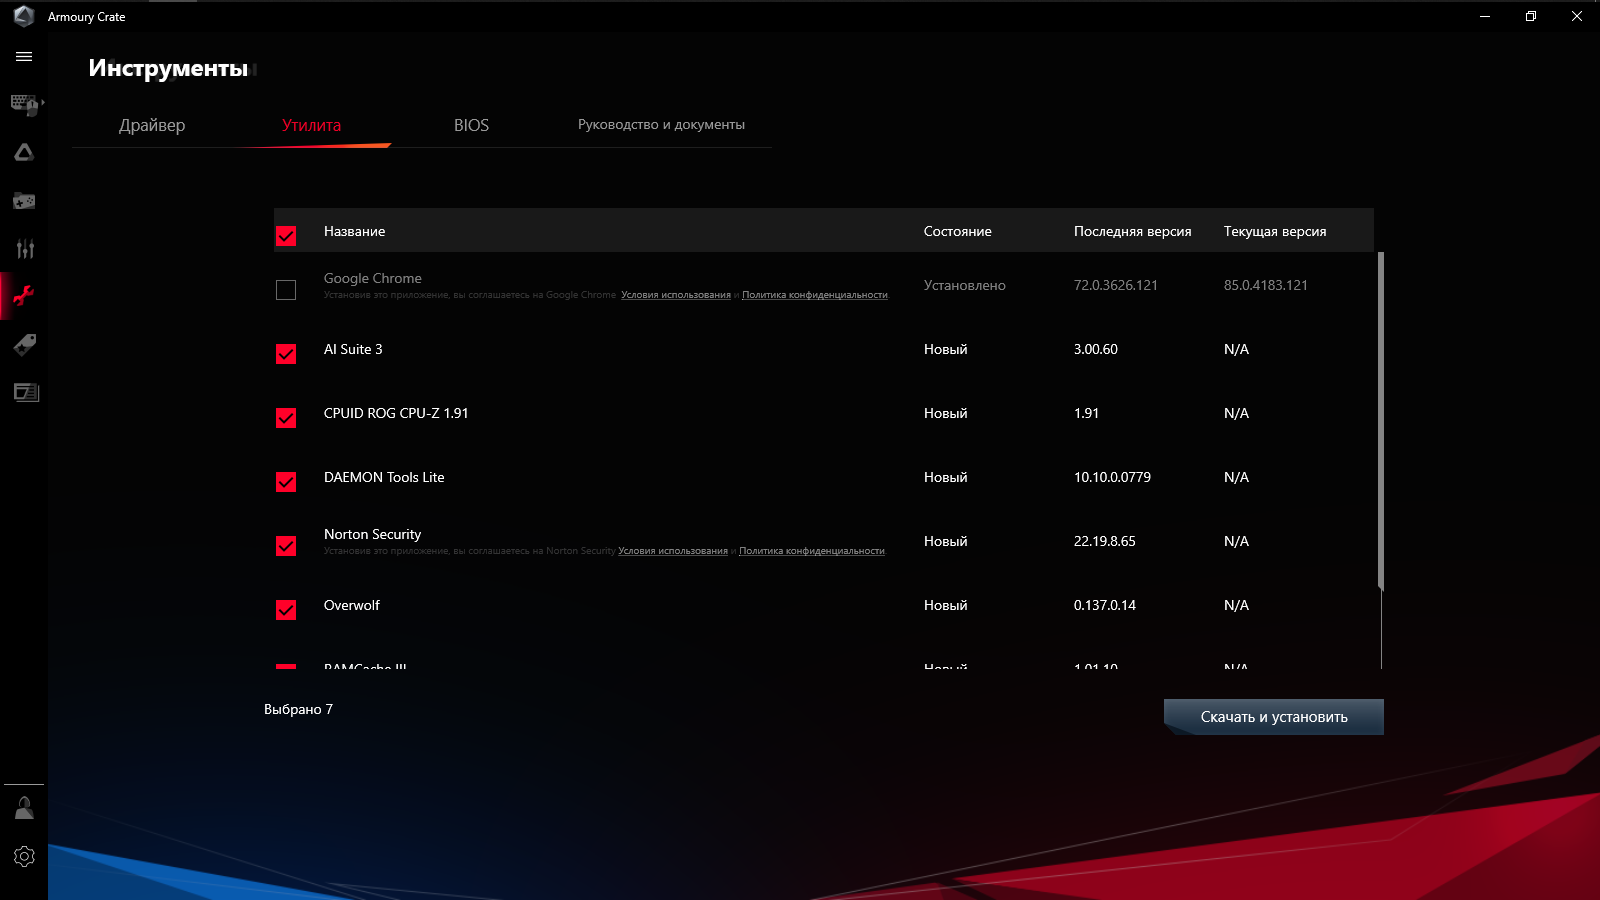Viewport: 1600px width, 900px height.
Task: Select the Overwolf row name
Action: coord(352,605)
